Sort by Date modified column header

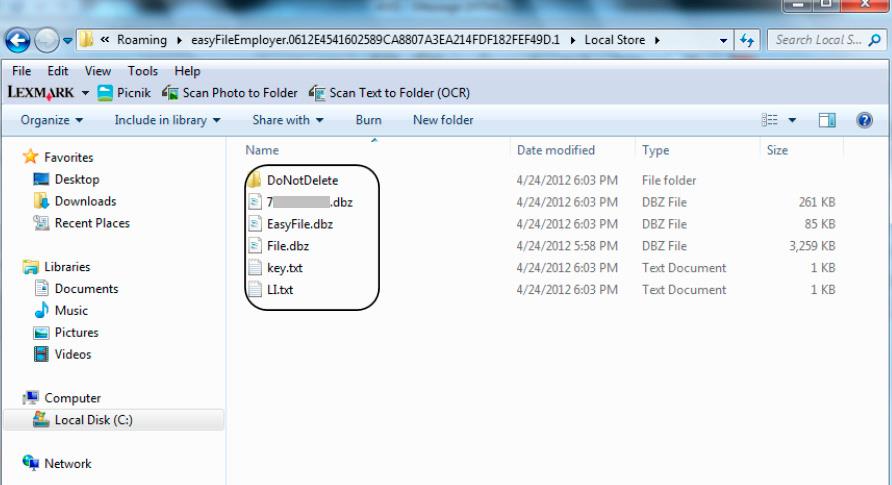pyautogui.click(x=556, y=151)
